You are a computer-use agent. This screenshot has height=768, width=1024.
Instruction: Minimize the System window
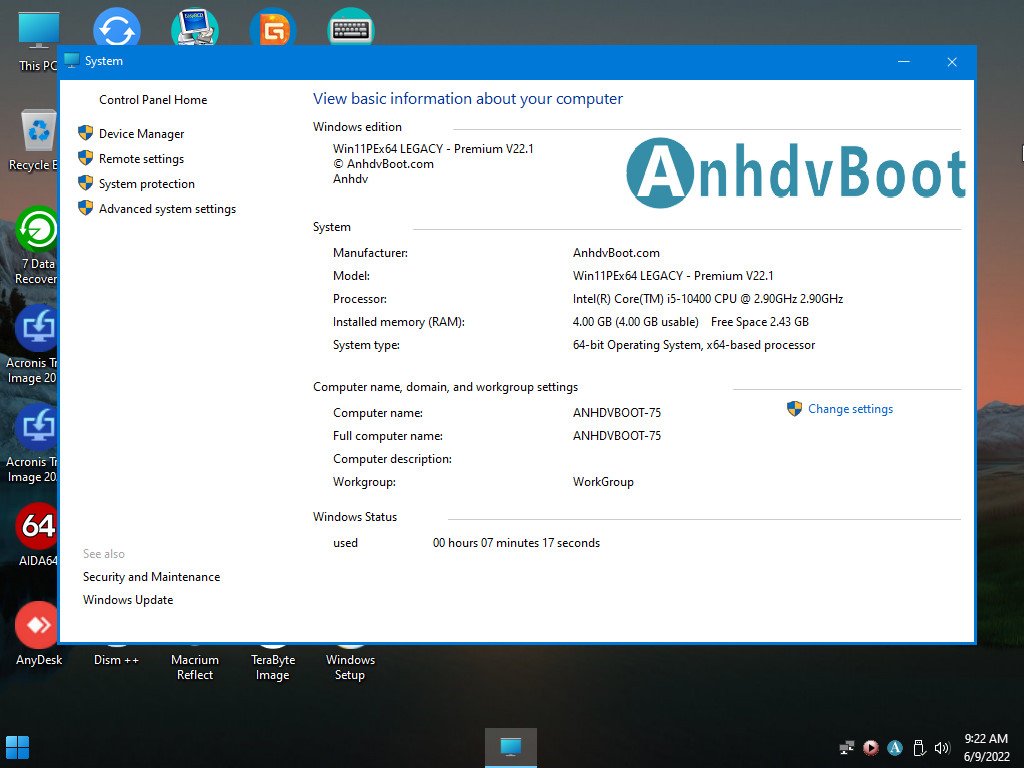tap(904, 61)
